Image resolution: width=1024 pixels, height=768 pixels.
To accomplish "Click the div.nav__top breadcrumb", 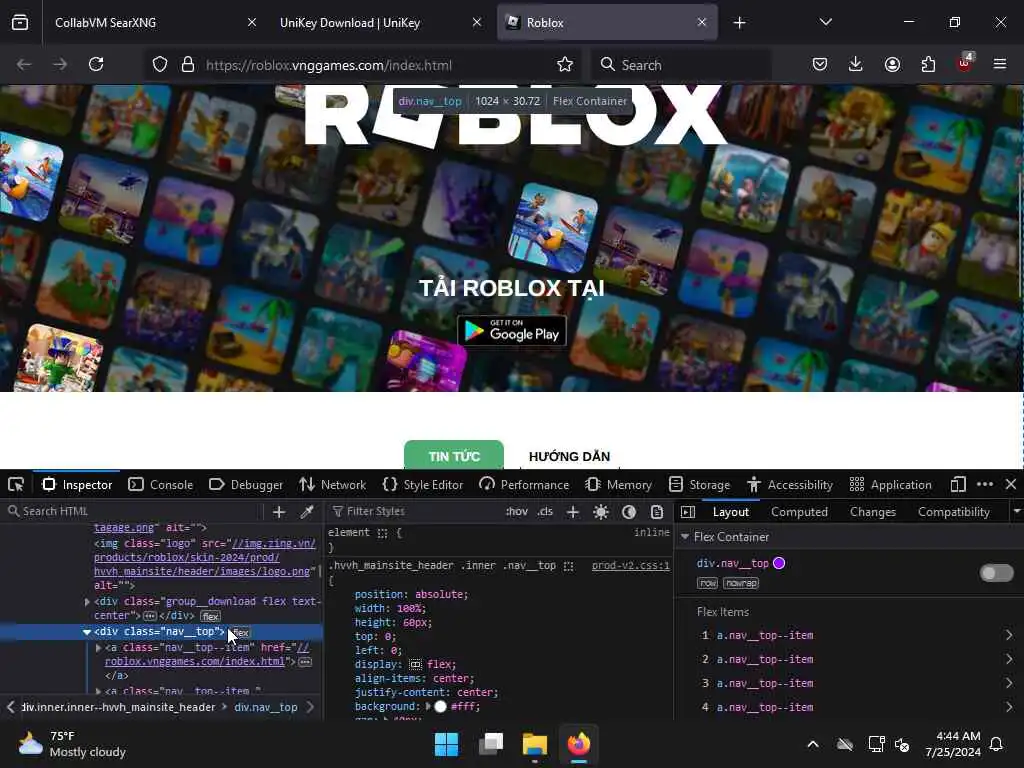I will [266, 707].
